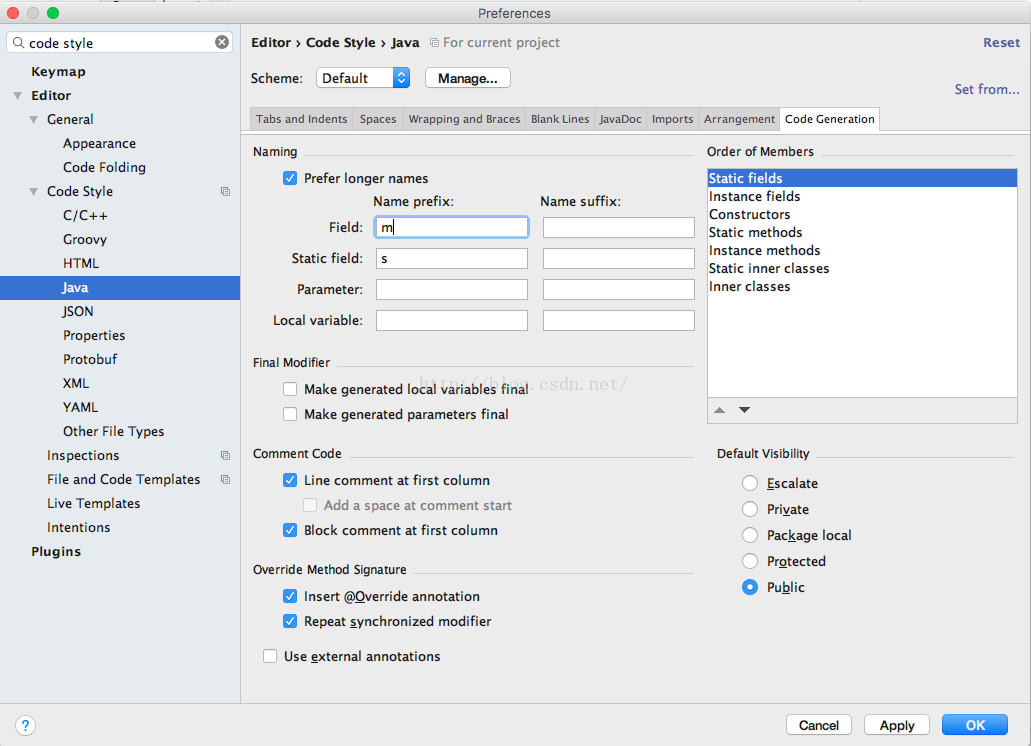Click the Apply button
The height and width of the screenshot is (746, 1031).
[x=897, y=725]
